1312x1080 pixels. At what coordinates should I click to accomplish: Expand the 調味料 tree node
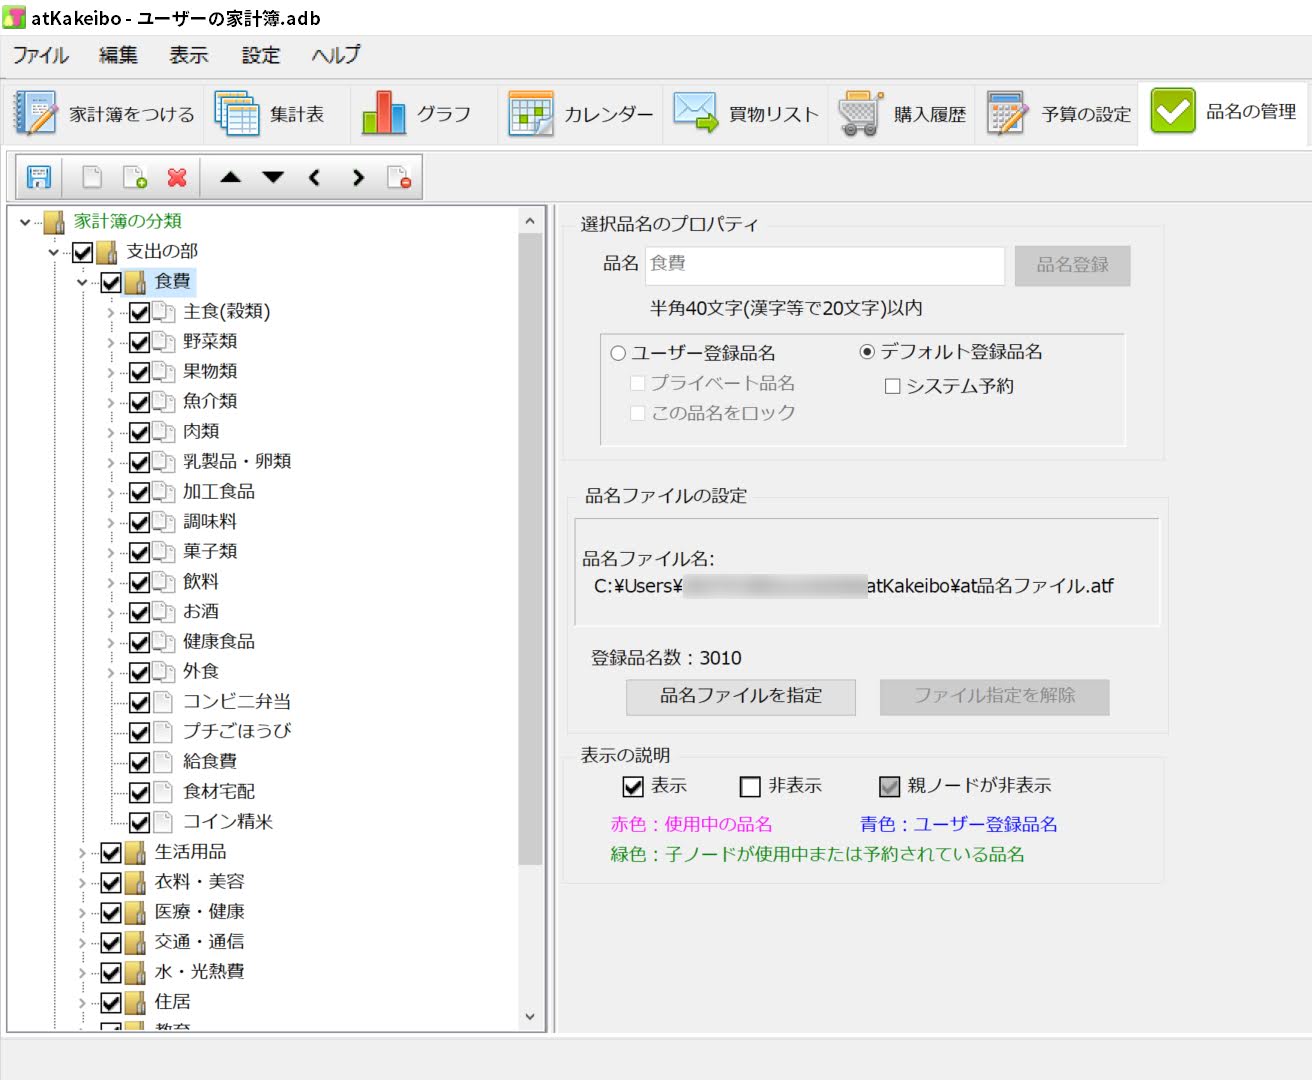(111, 523)
